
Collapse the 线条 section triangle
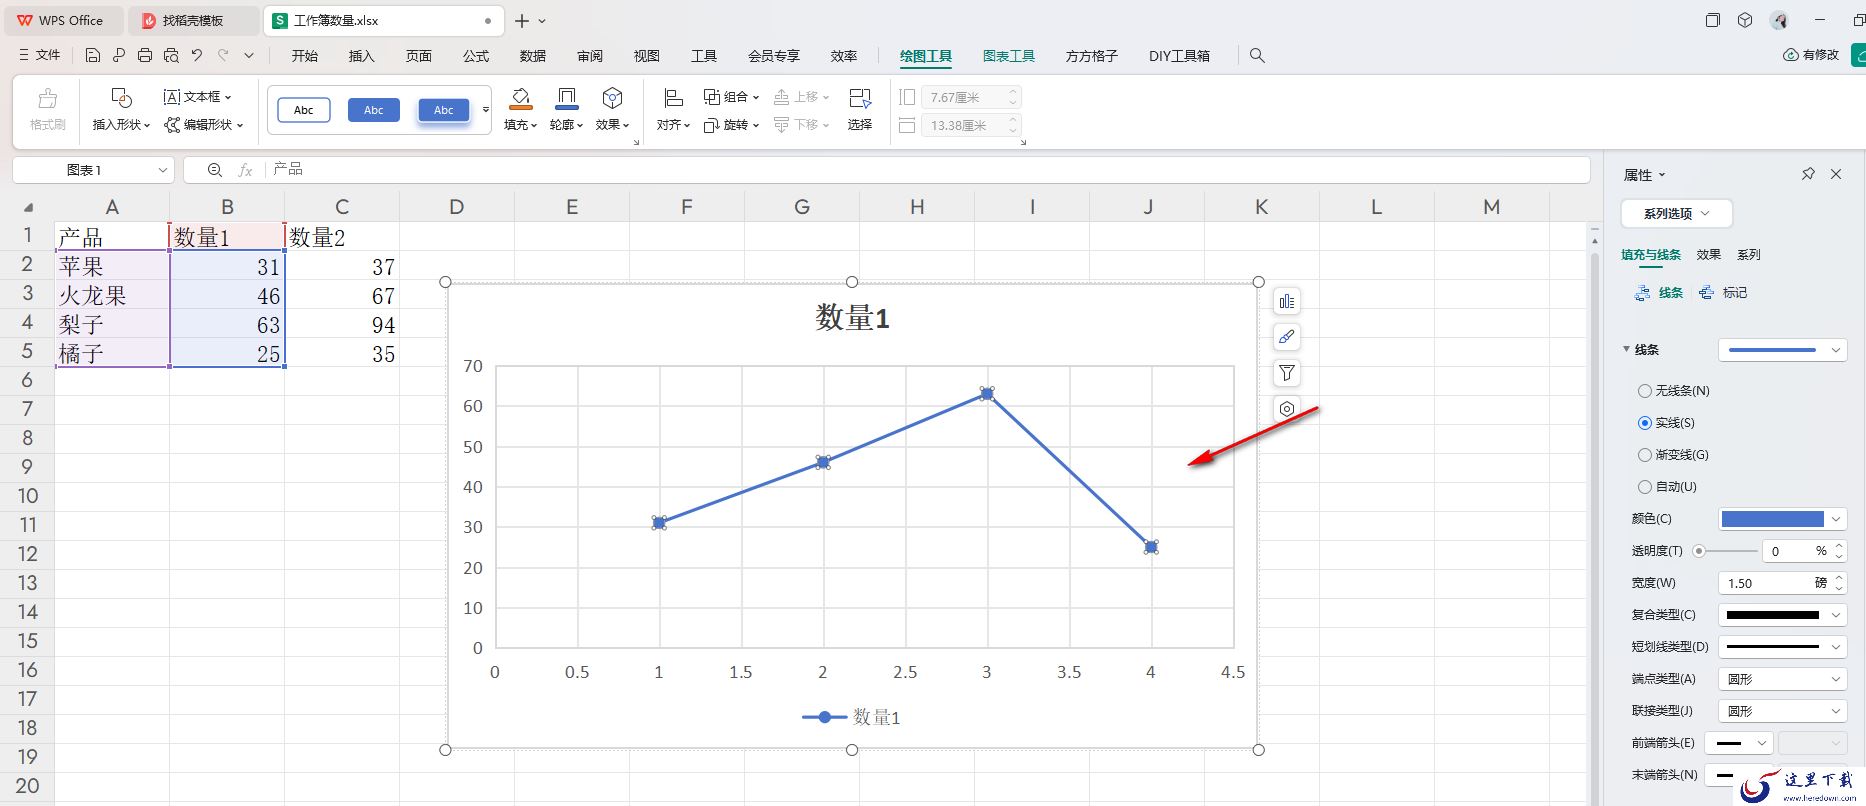point(1626,349)
